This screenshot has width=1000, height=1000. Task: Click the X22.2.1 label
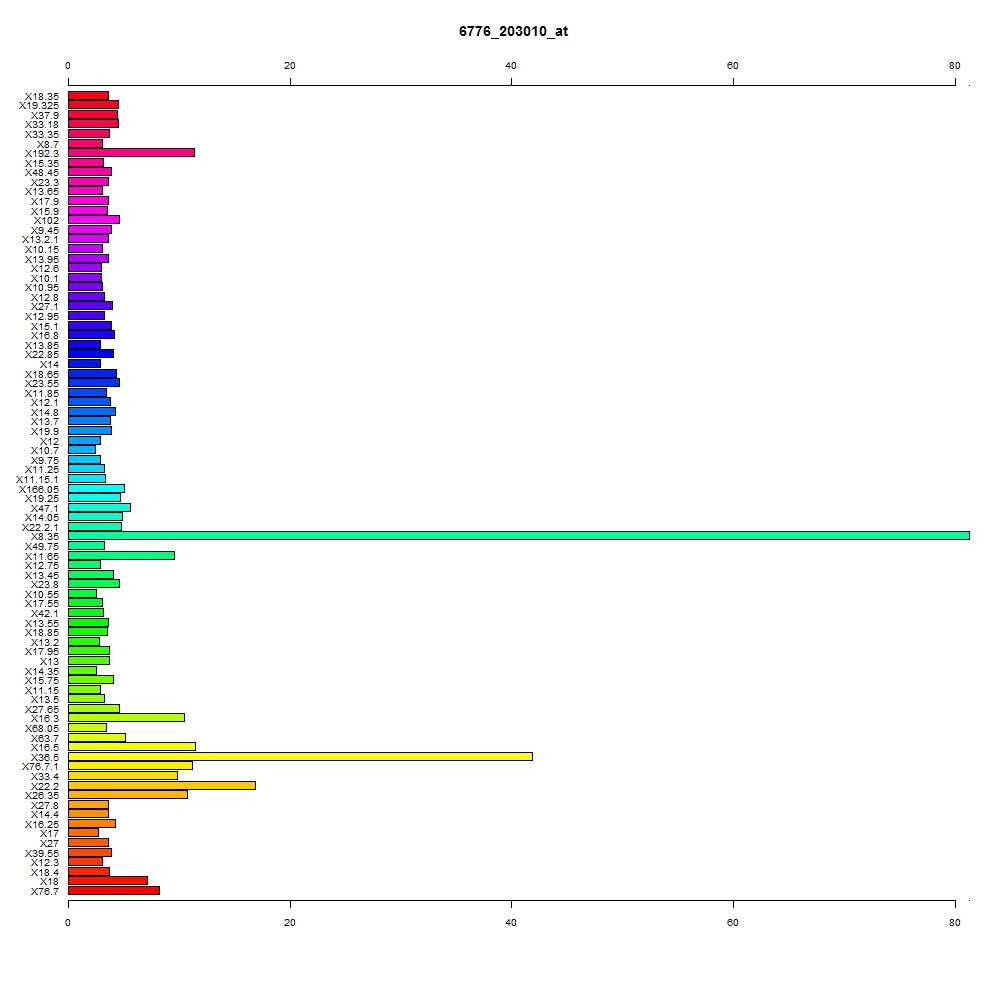[40, 527]
